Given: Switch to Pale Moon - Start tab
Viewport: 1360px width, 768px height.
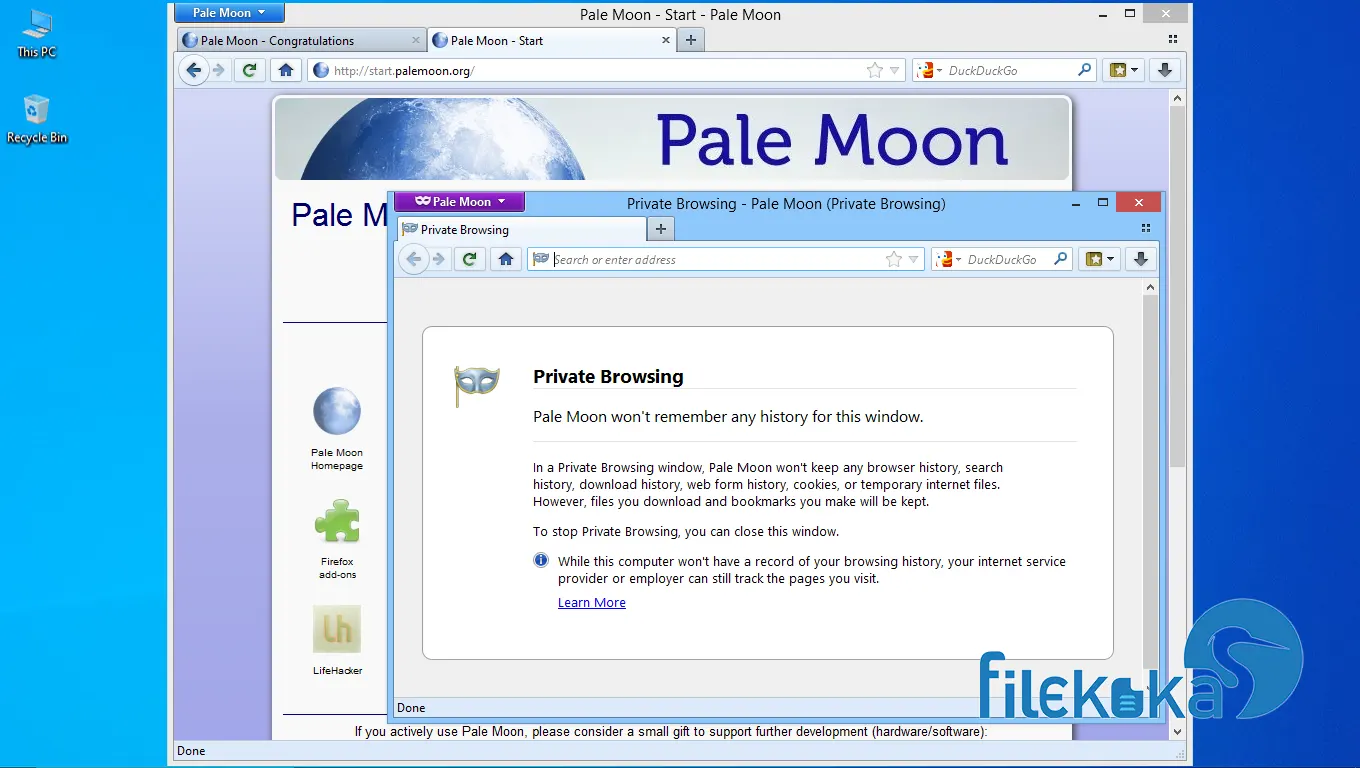Looking at the screenshot, I should (x=552, y=40).
